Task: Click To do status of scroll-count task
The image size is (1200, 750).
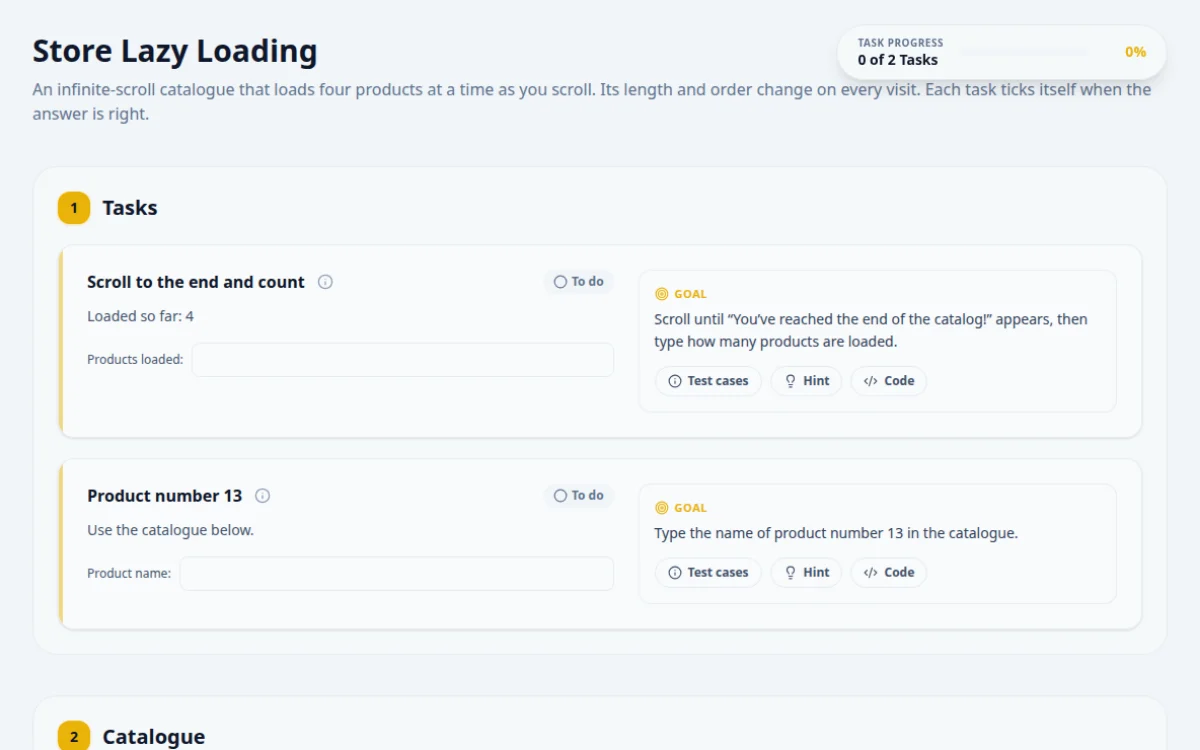Action: pos(579,282)
